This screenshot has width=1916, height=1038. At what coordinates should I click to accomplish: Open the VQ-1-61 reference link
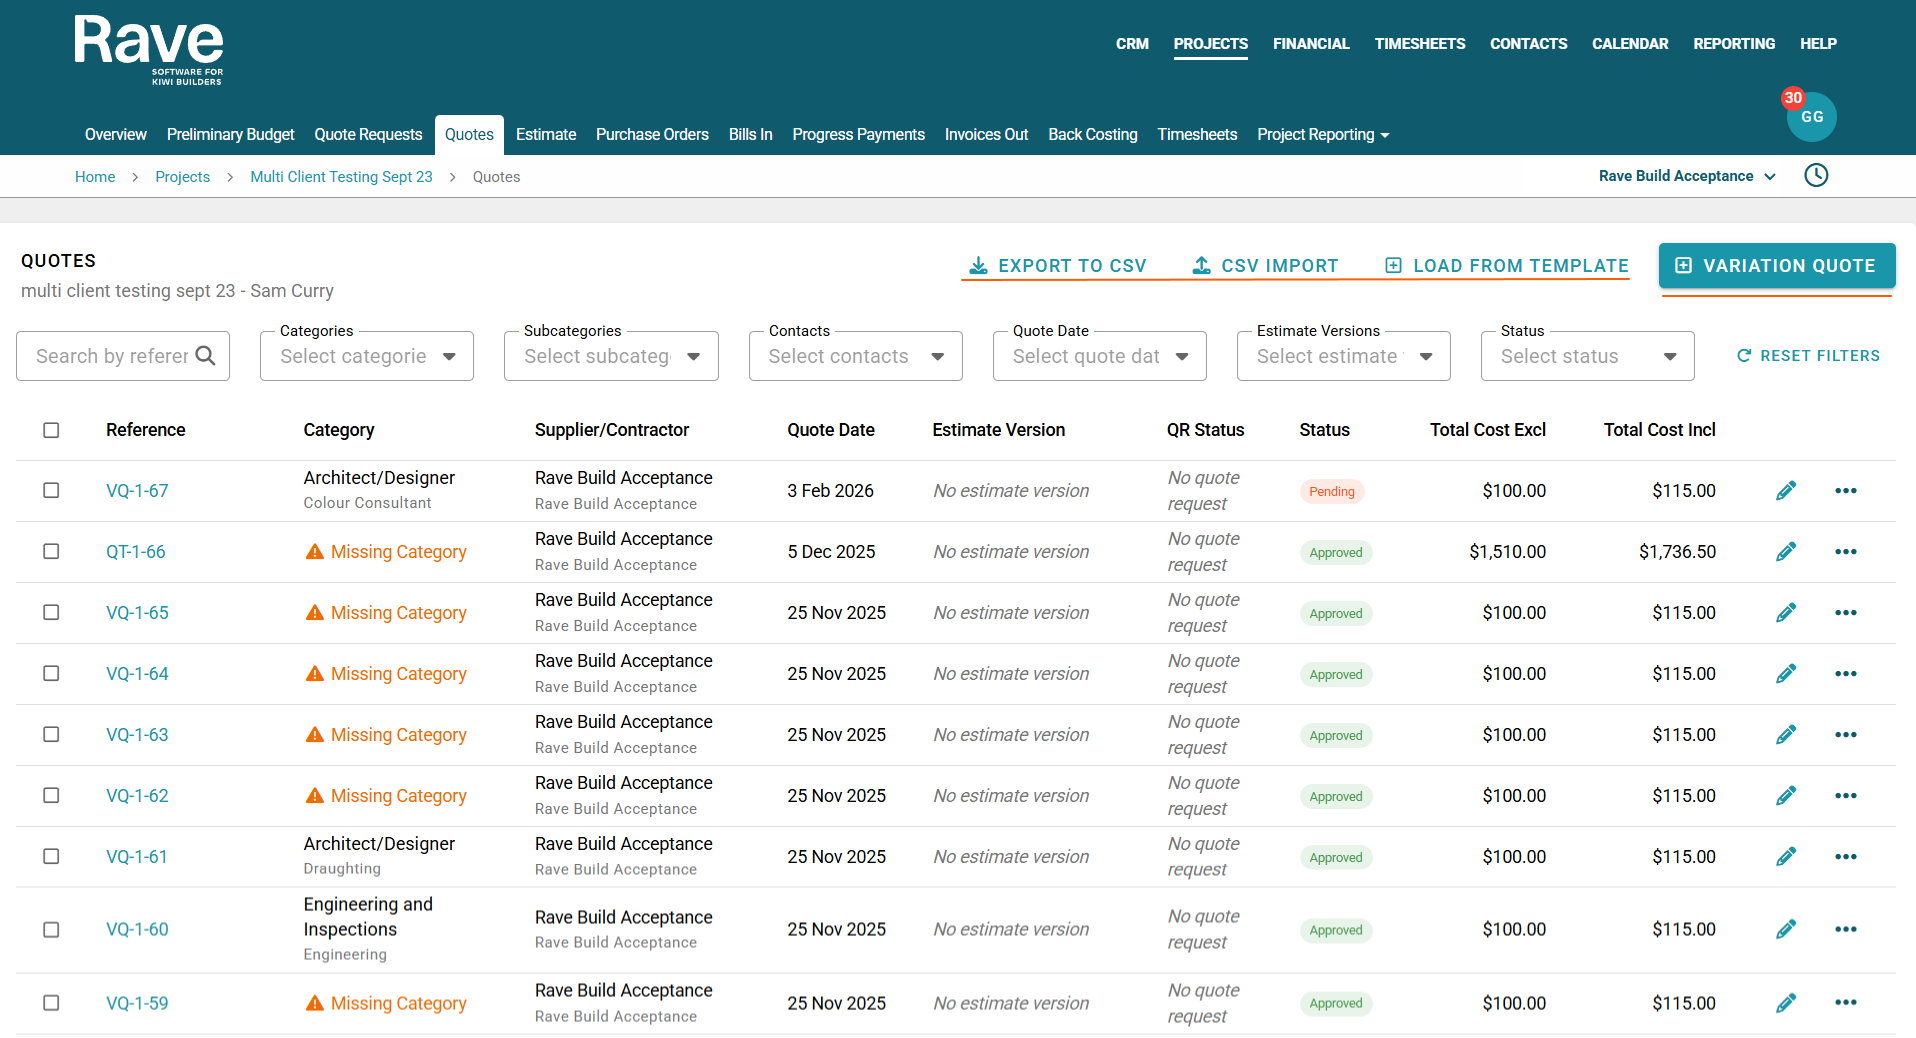(x=137, y=857)
